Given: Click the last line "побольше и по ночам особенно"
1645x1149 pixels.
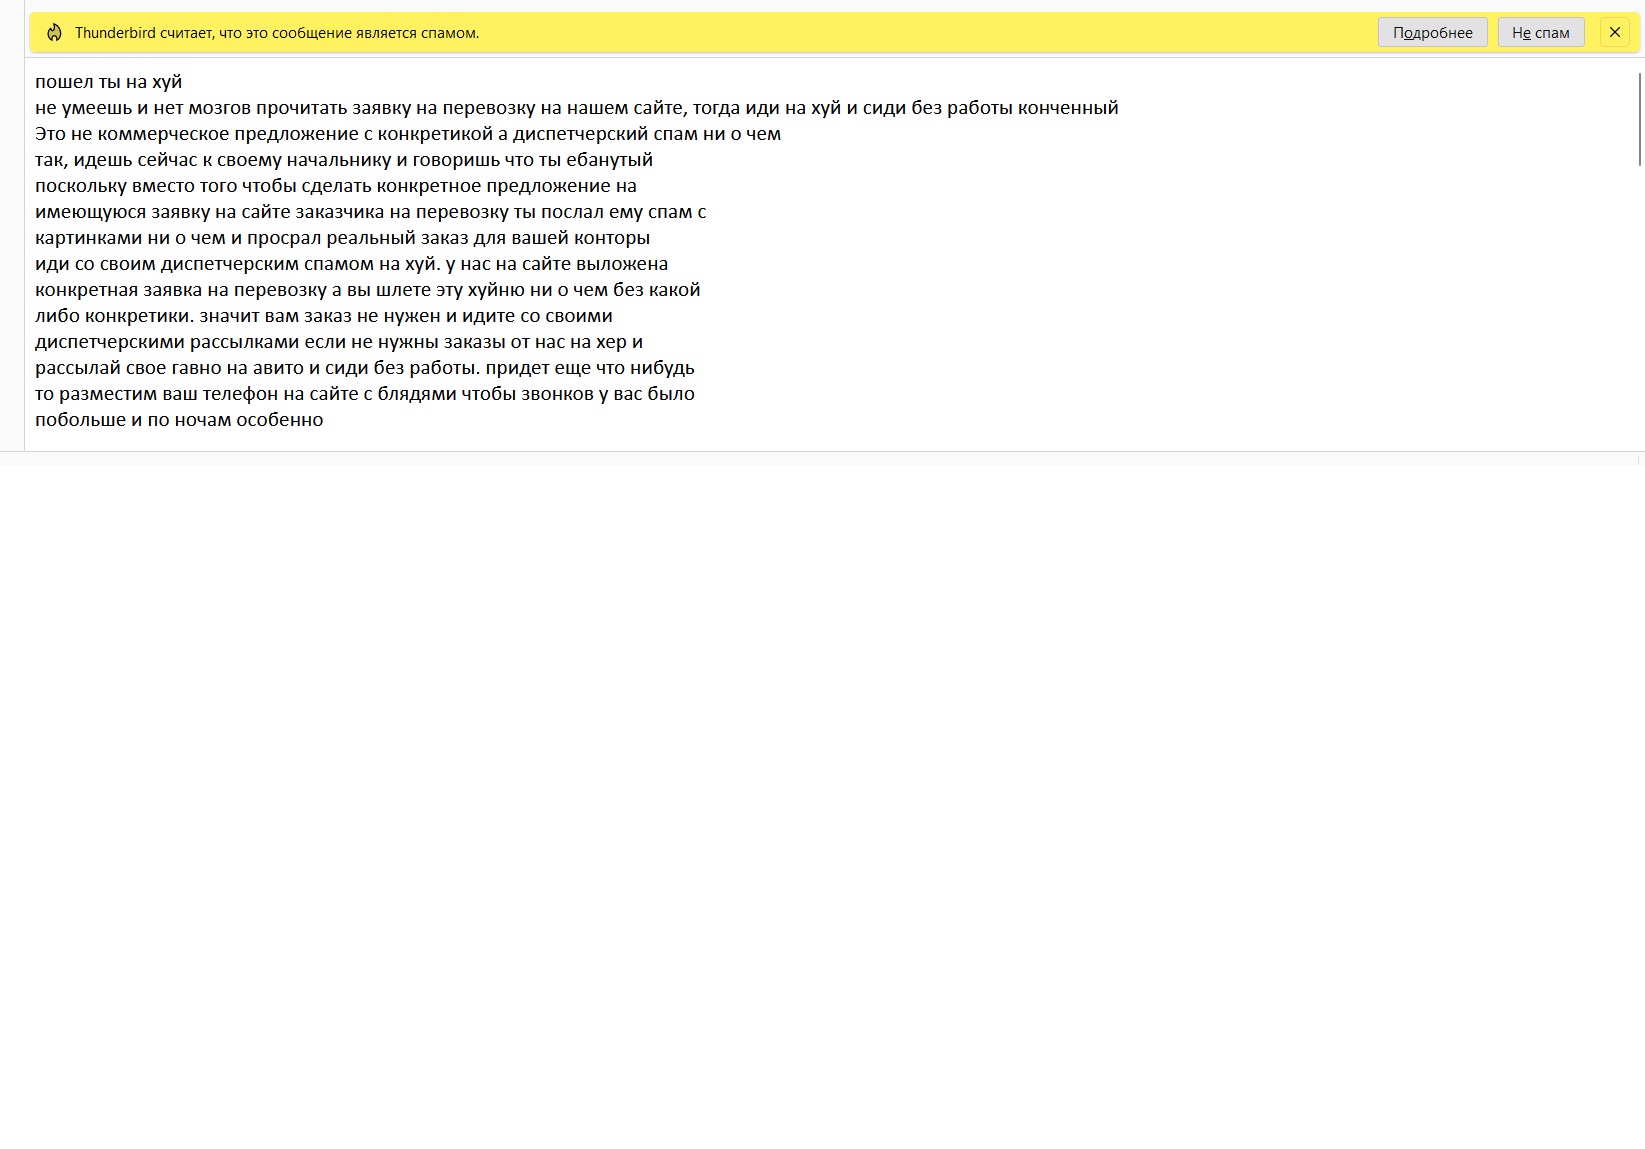Looking at the screenshot, I should (179, 420).
